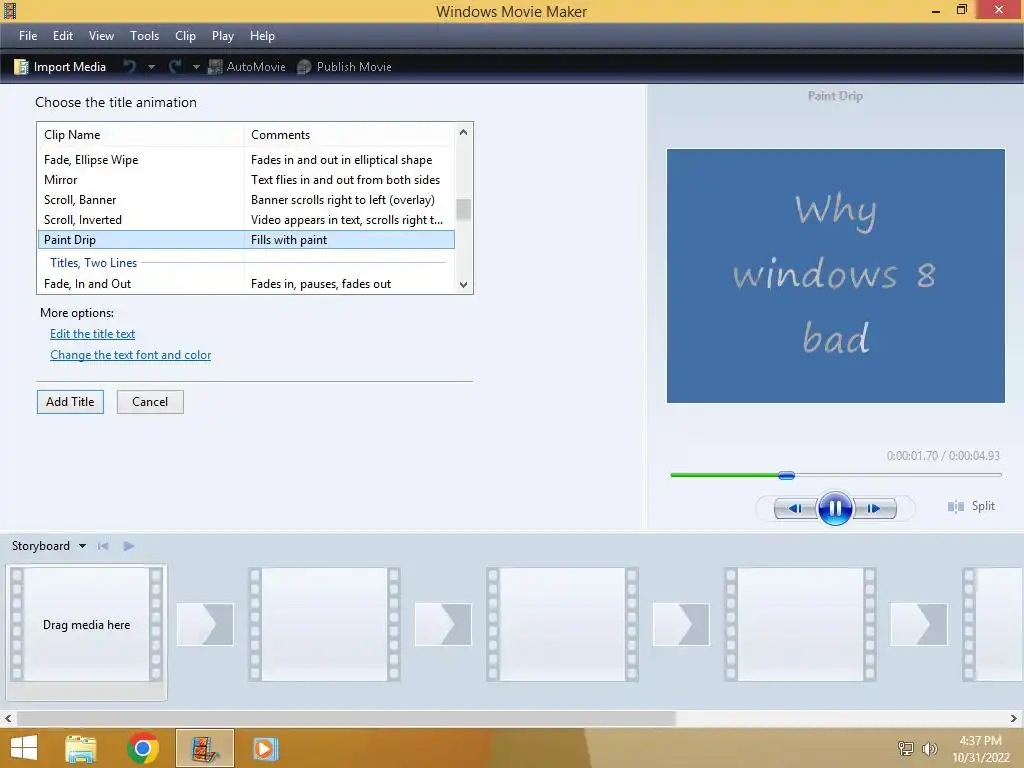Click the third transition cell in storyboard
1024x768 pixels.
click(x=681, y=624)
